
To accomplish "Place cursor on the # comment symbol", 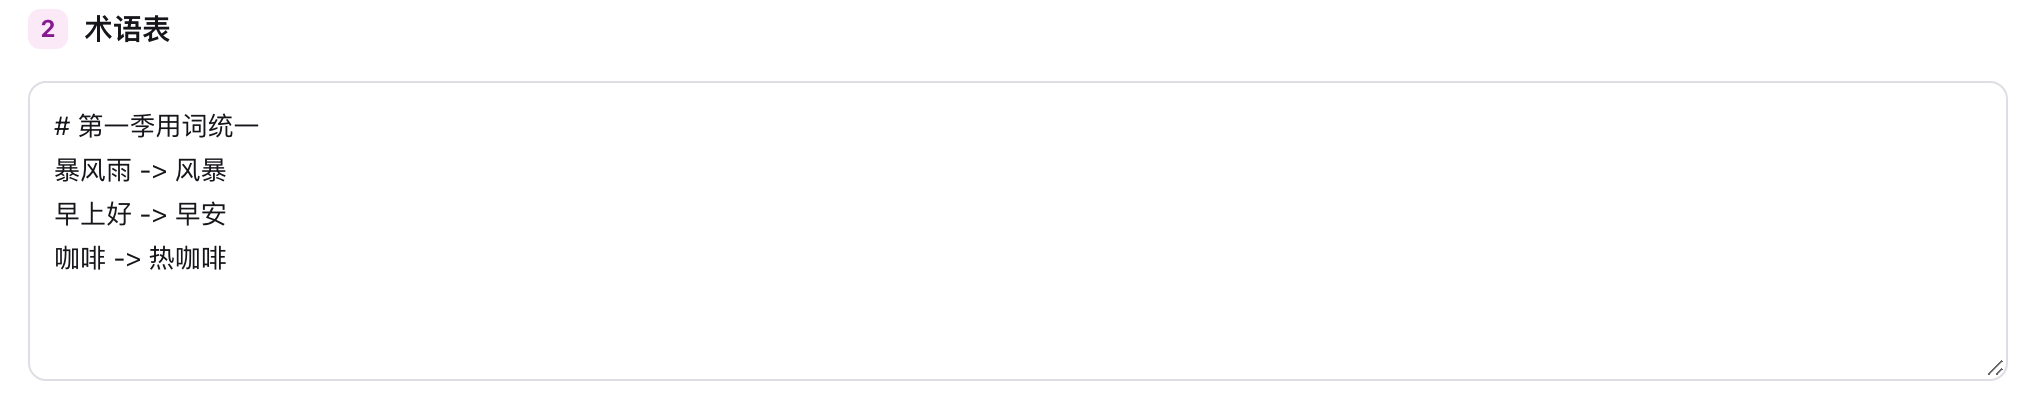I will (x=62, y=126).
